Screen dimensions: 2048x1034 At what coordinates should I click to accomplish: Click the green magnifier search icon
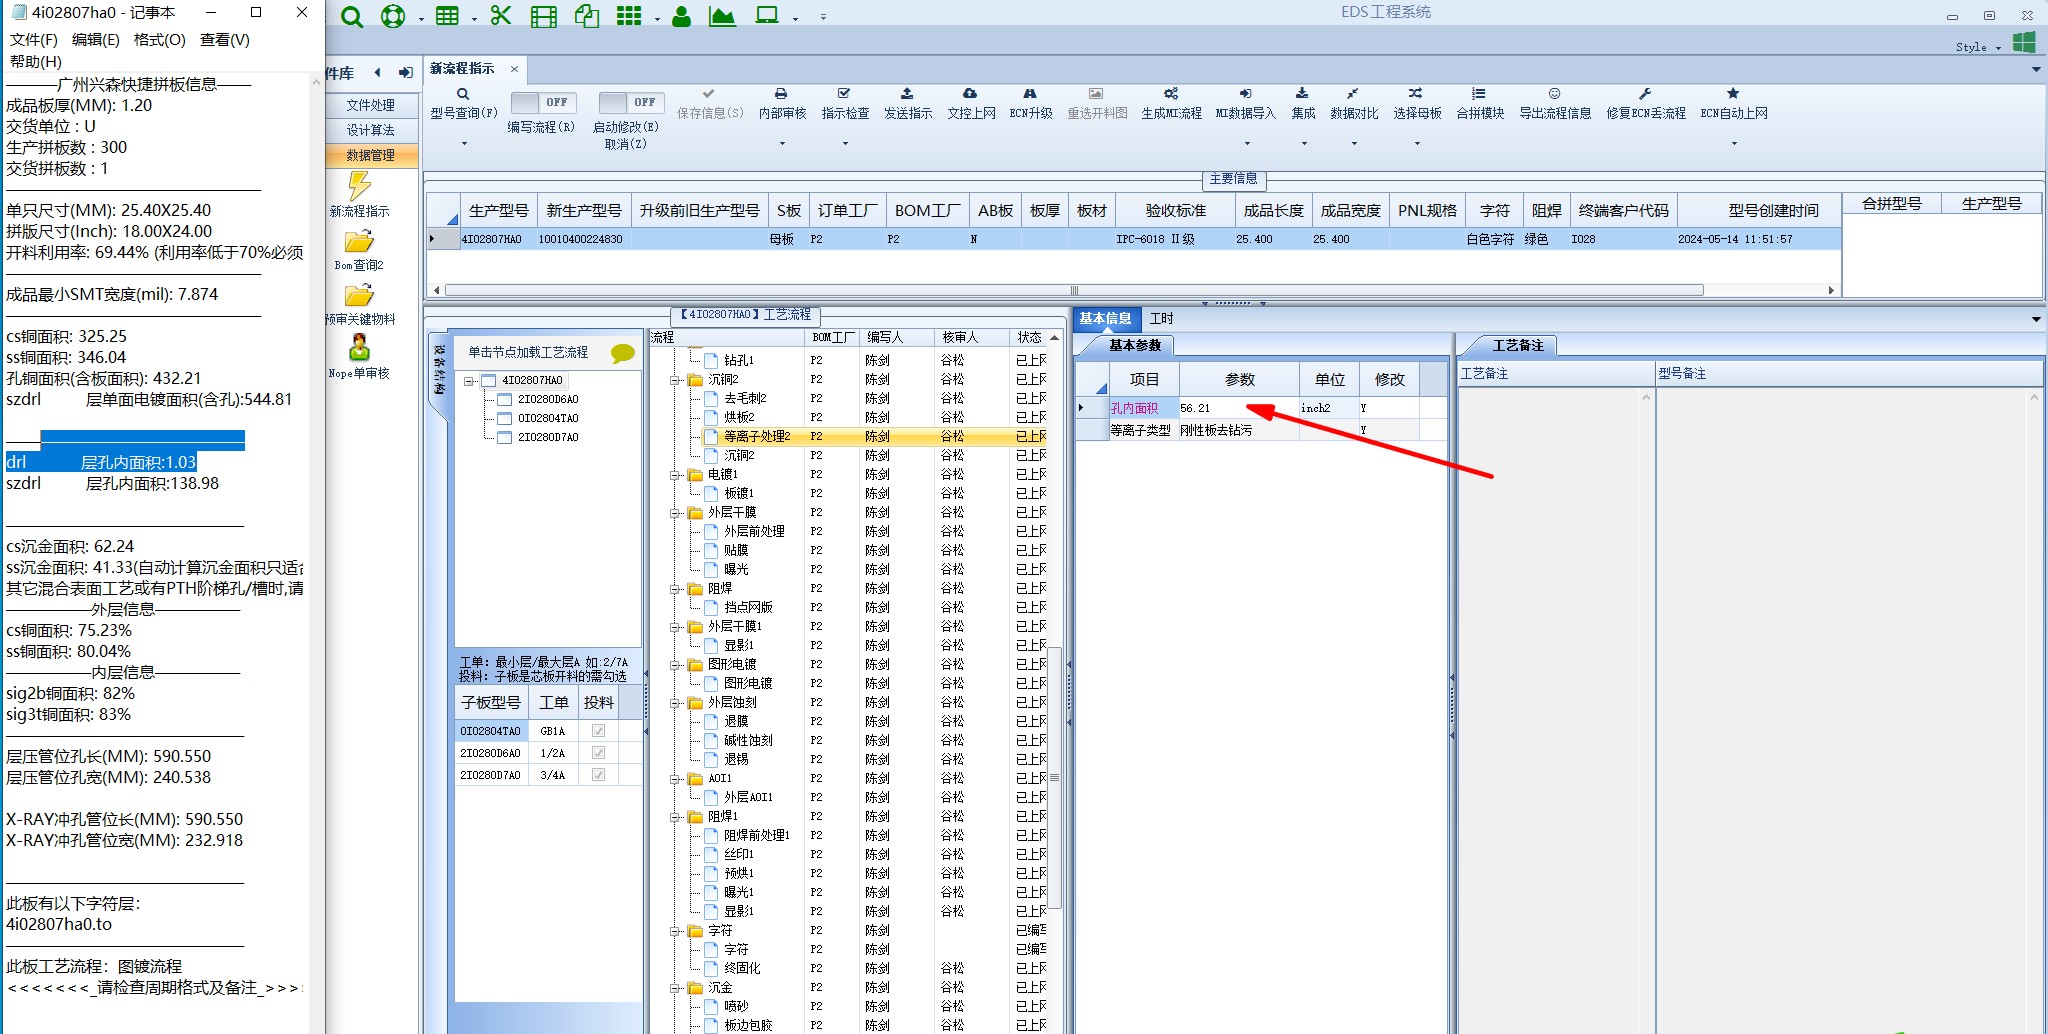pyautogui.click(x=351, y=17)
